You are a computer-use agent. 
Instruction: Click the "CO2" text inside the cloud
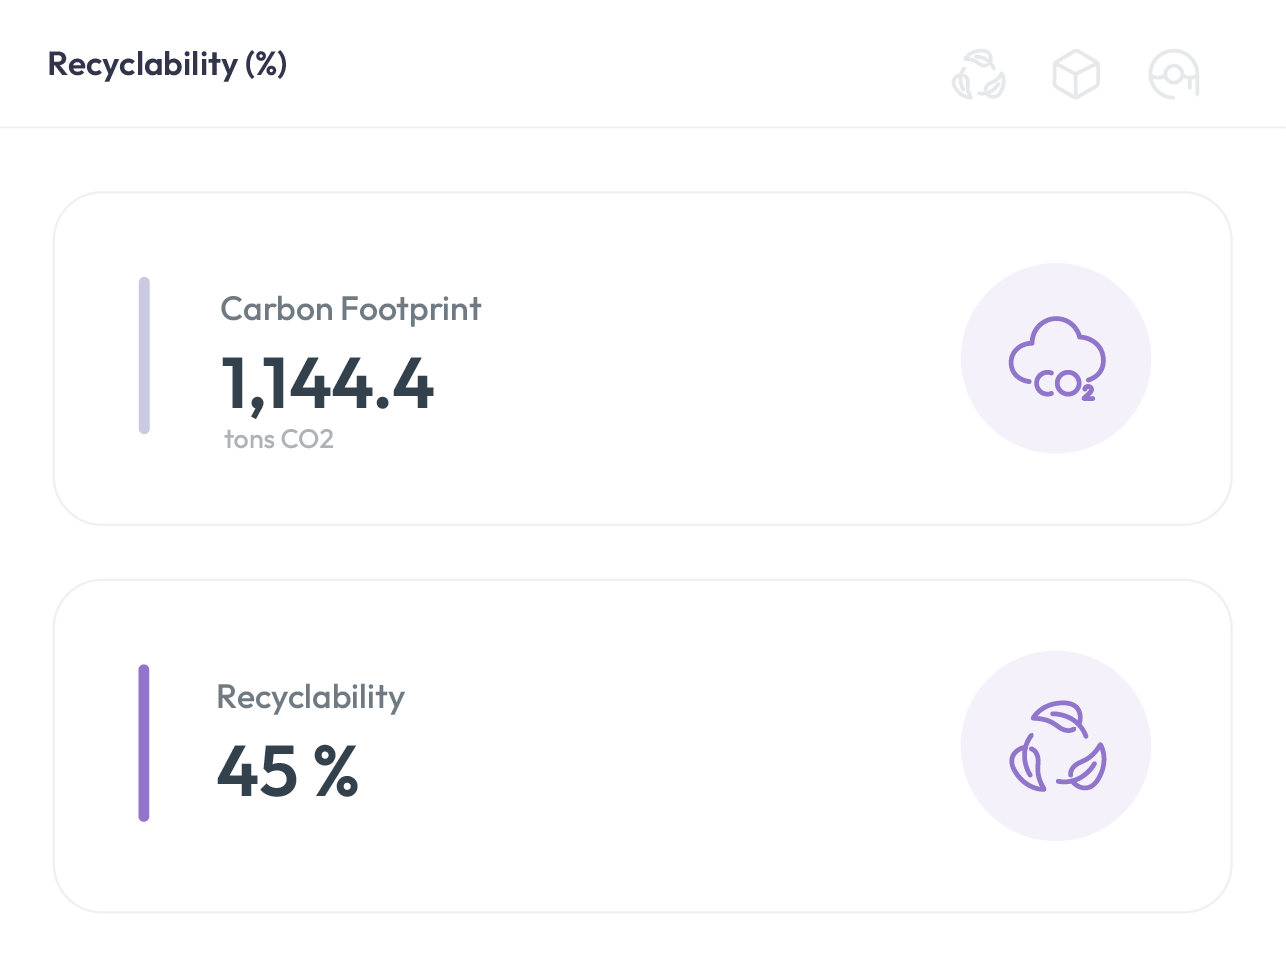[1064, 385]
